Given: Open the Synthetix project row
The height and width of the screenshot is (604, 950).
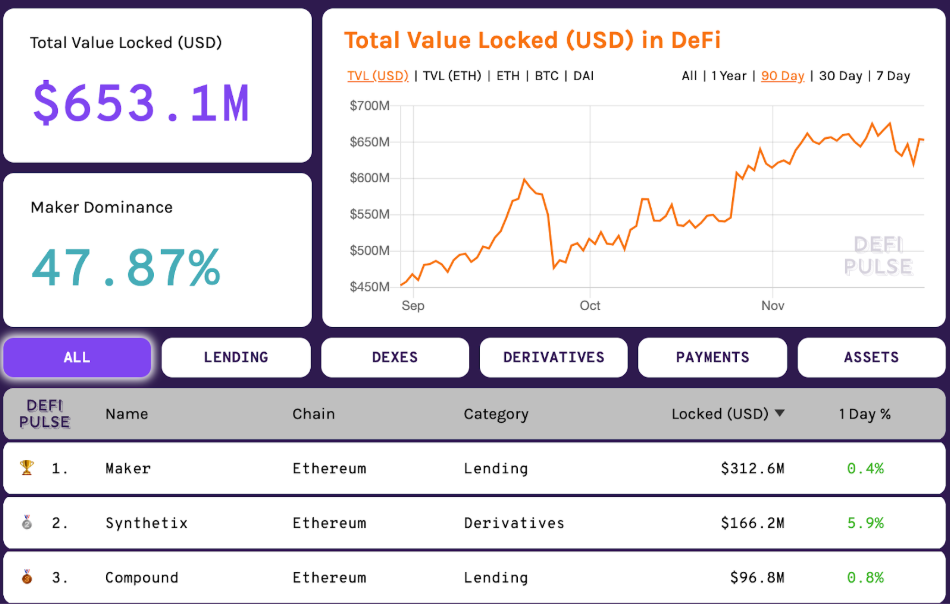Looking at the screenshot, I should pyautogui.click(x=474, y=523).
